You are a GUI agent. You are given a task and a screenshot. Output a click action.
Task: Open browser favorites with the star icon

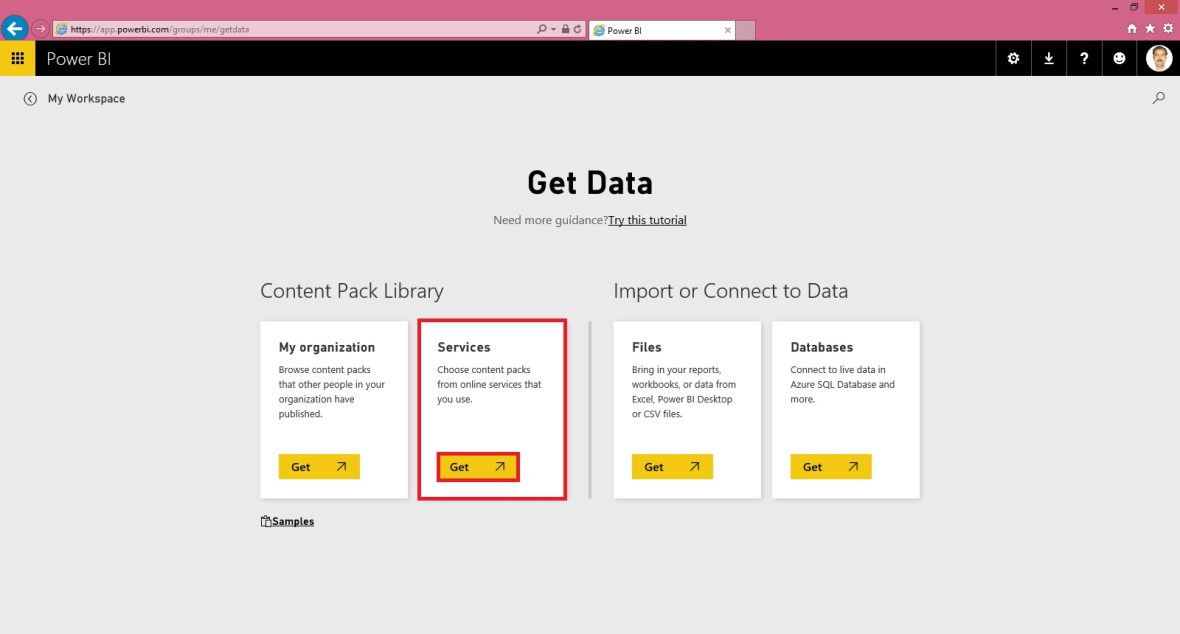[x=1151, y=28]
